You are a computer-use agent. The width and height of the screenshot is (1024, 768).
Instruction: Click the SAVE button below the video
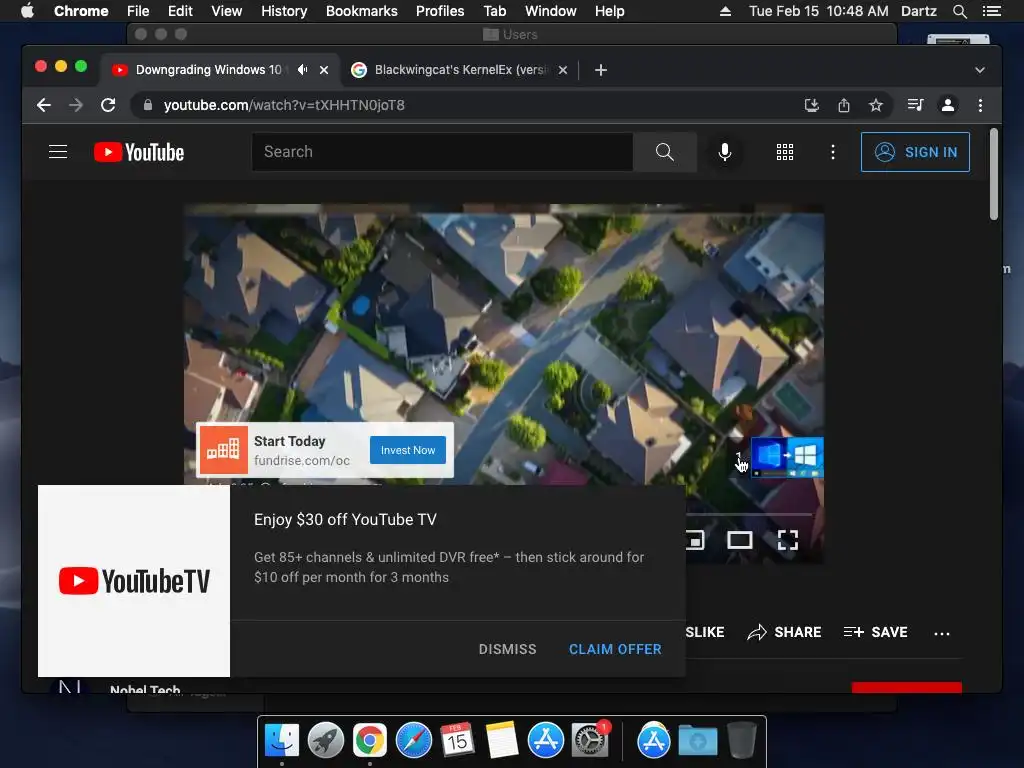tap(875, 632)
